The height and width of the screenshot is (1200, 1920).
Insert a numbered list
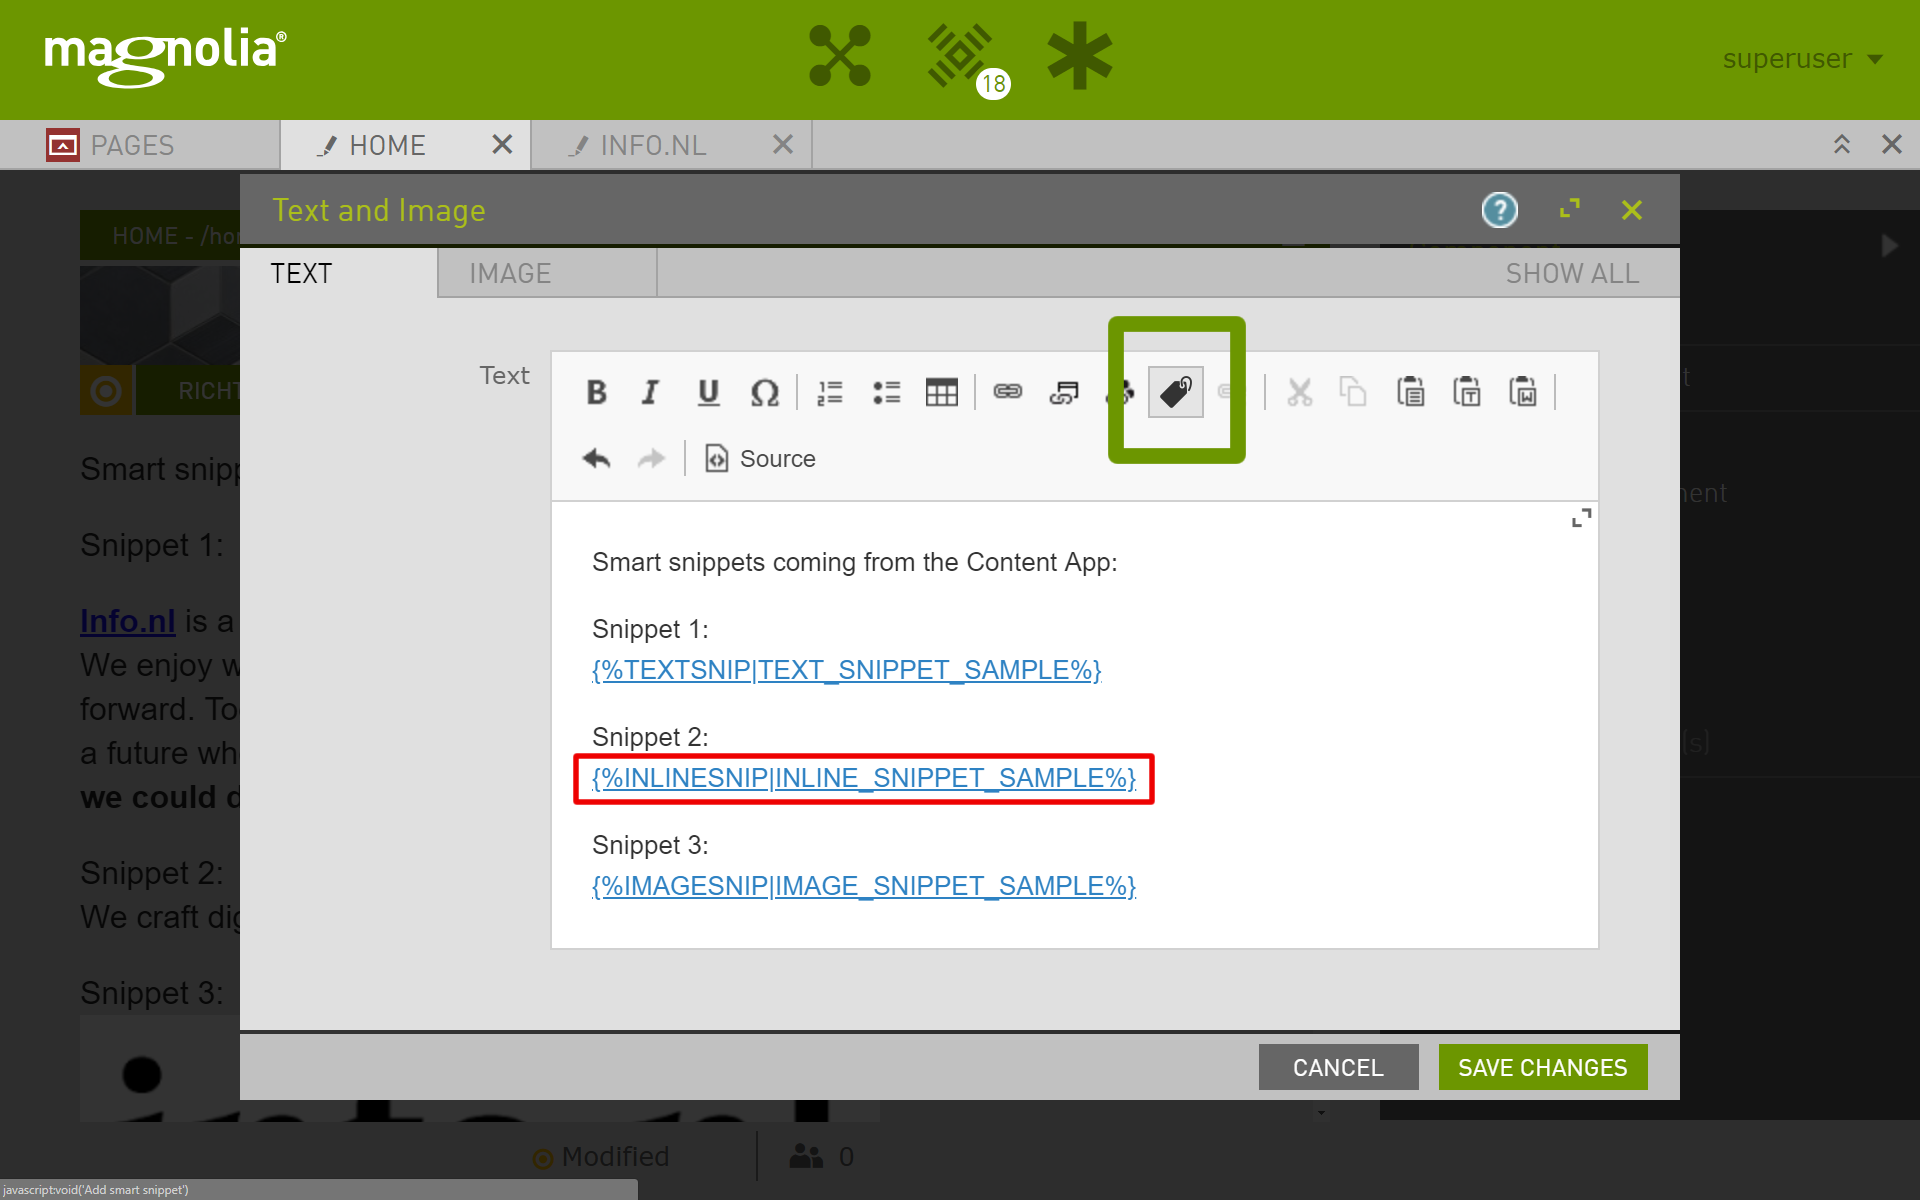[830, 392]
